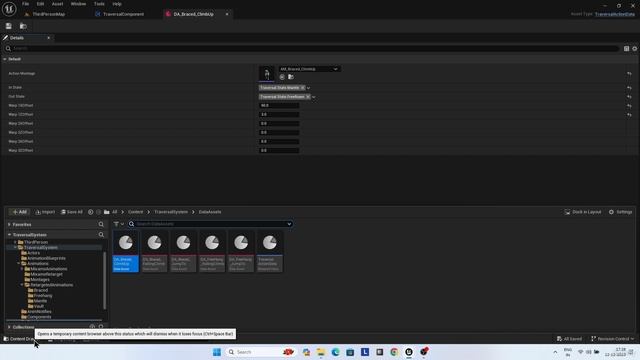Browse to the montage asset in Content Browser
Screen dimensions: 640x360
[291, 77]
